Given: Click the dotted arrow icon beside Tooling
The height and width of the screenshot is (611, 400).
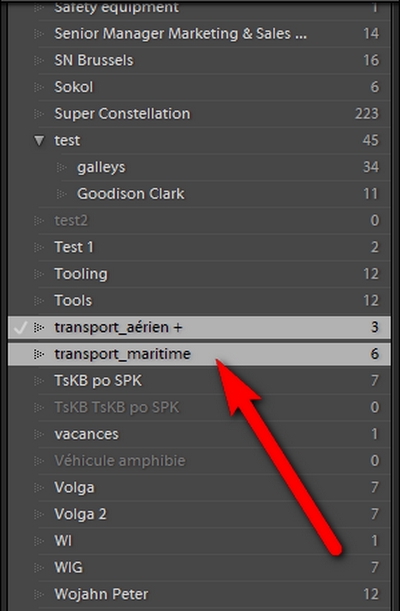Looking at the screenshot, I should click(39, 274).
